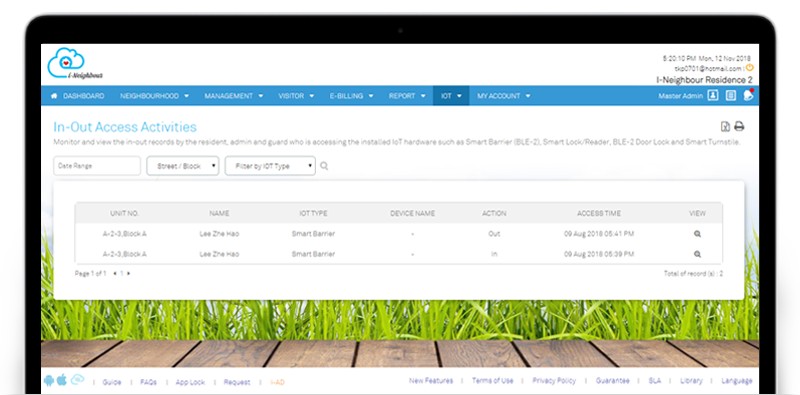Viewport: 800px width, 395px height.
Task: Click the i-Neighbour cloud logo
Action: point(74,63)
